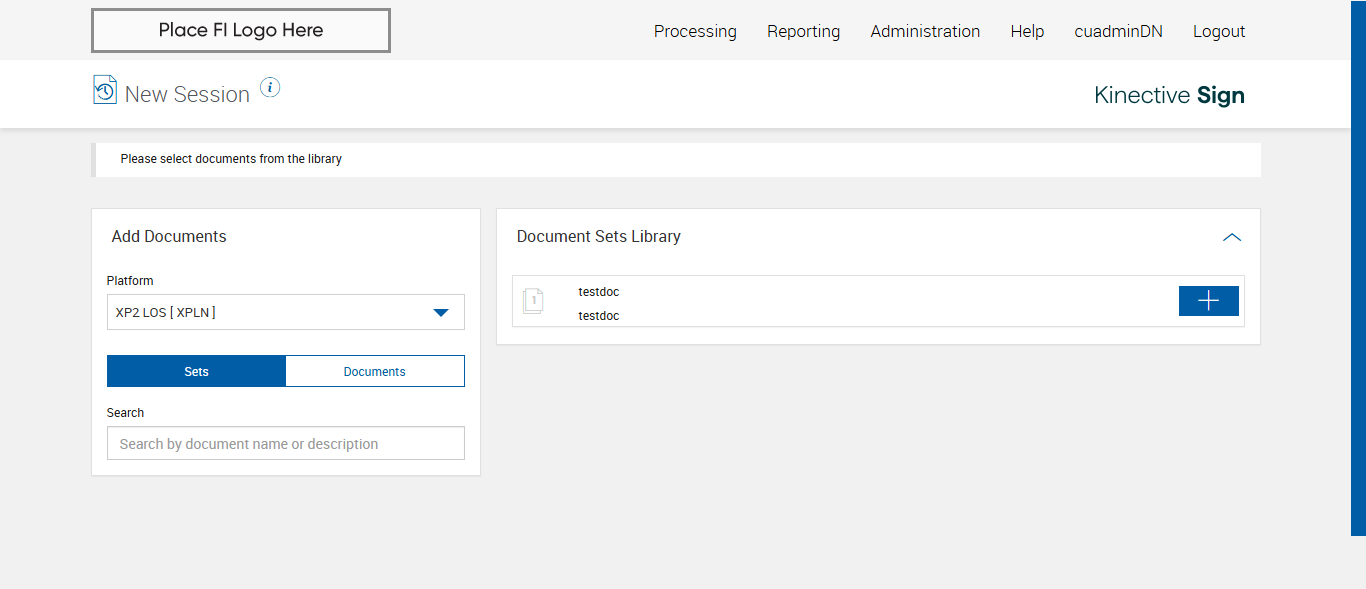This screenshot has width=1366, height=589.
Task: Click the Kinective Sign brand logo
Action: click(x=1169, y=95)
